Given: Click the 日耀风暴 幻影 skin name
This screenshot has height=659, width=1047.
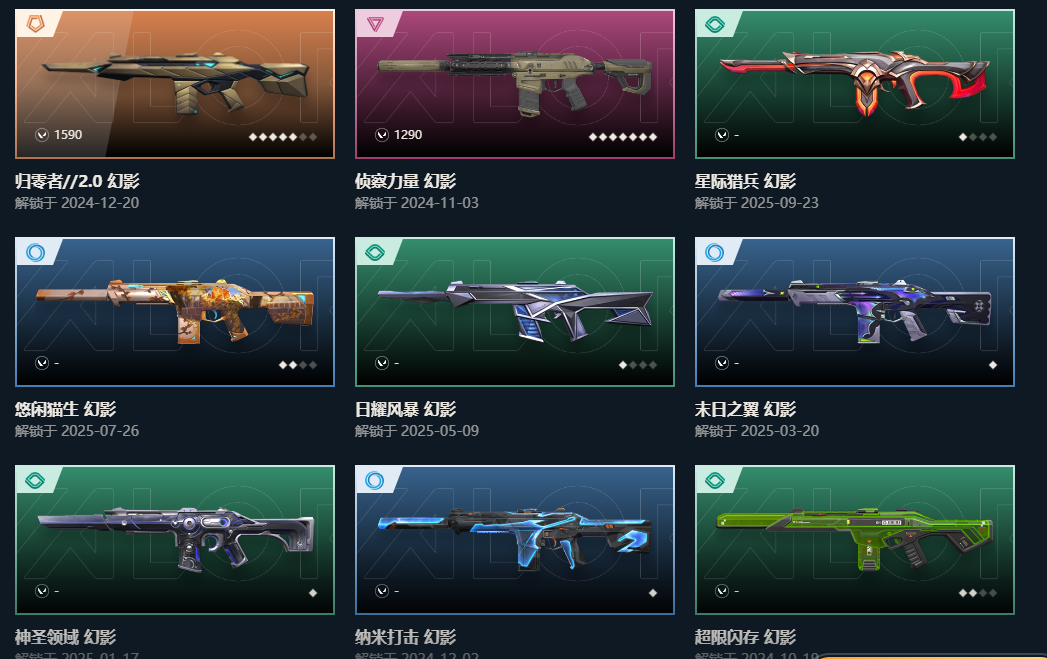Looking at the screenshot, I should pos(405,409).
